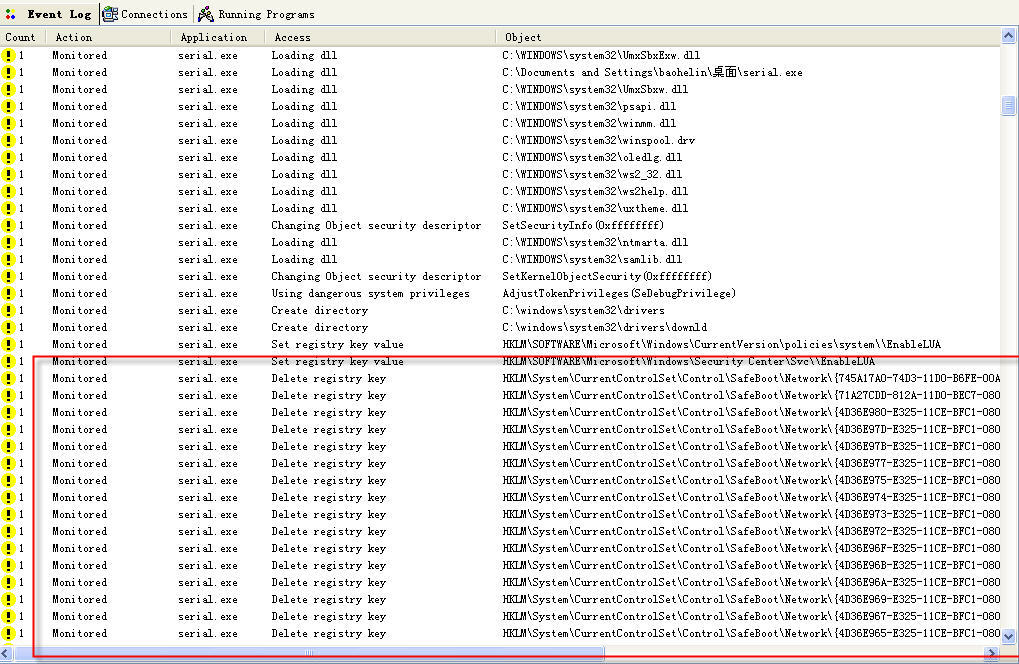Switch to the Event Log tab
Image resolution: width=1019 pixels, height=664 pixels.
click(49, 14)
